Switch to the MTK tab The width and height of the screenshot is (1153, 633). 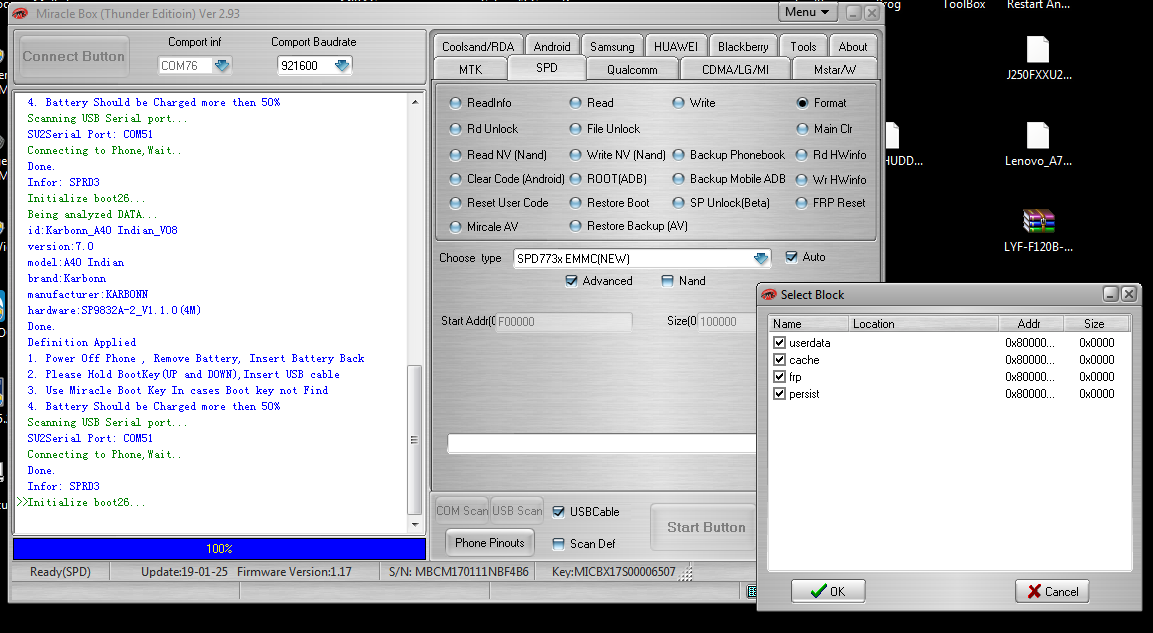click(x=471, y=69)
